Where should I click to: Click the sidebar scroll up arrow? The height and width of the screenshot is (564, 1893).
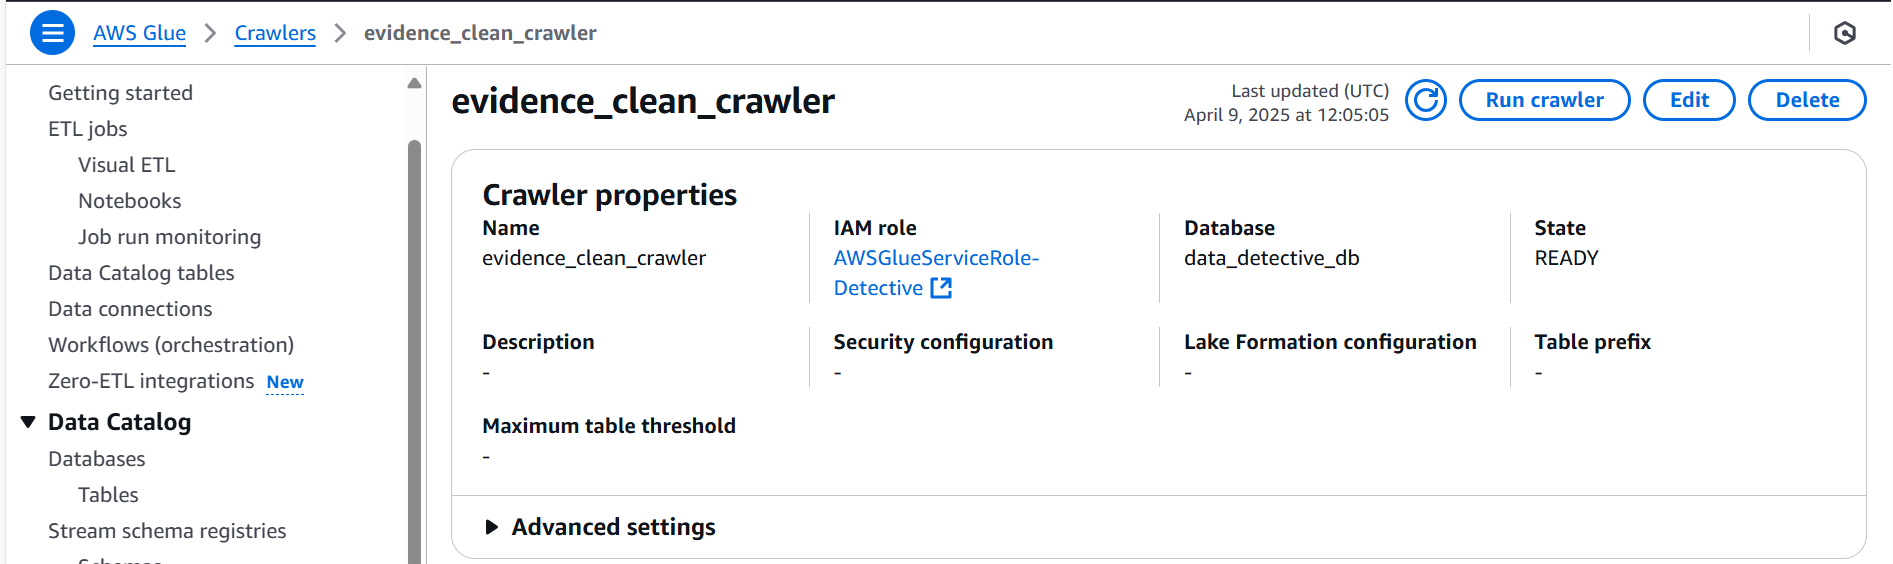pyautogui.click(x=414, y=83)
